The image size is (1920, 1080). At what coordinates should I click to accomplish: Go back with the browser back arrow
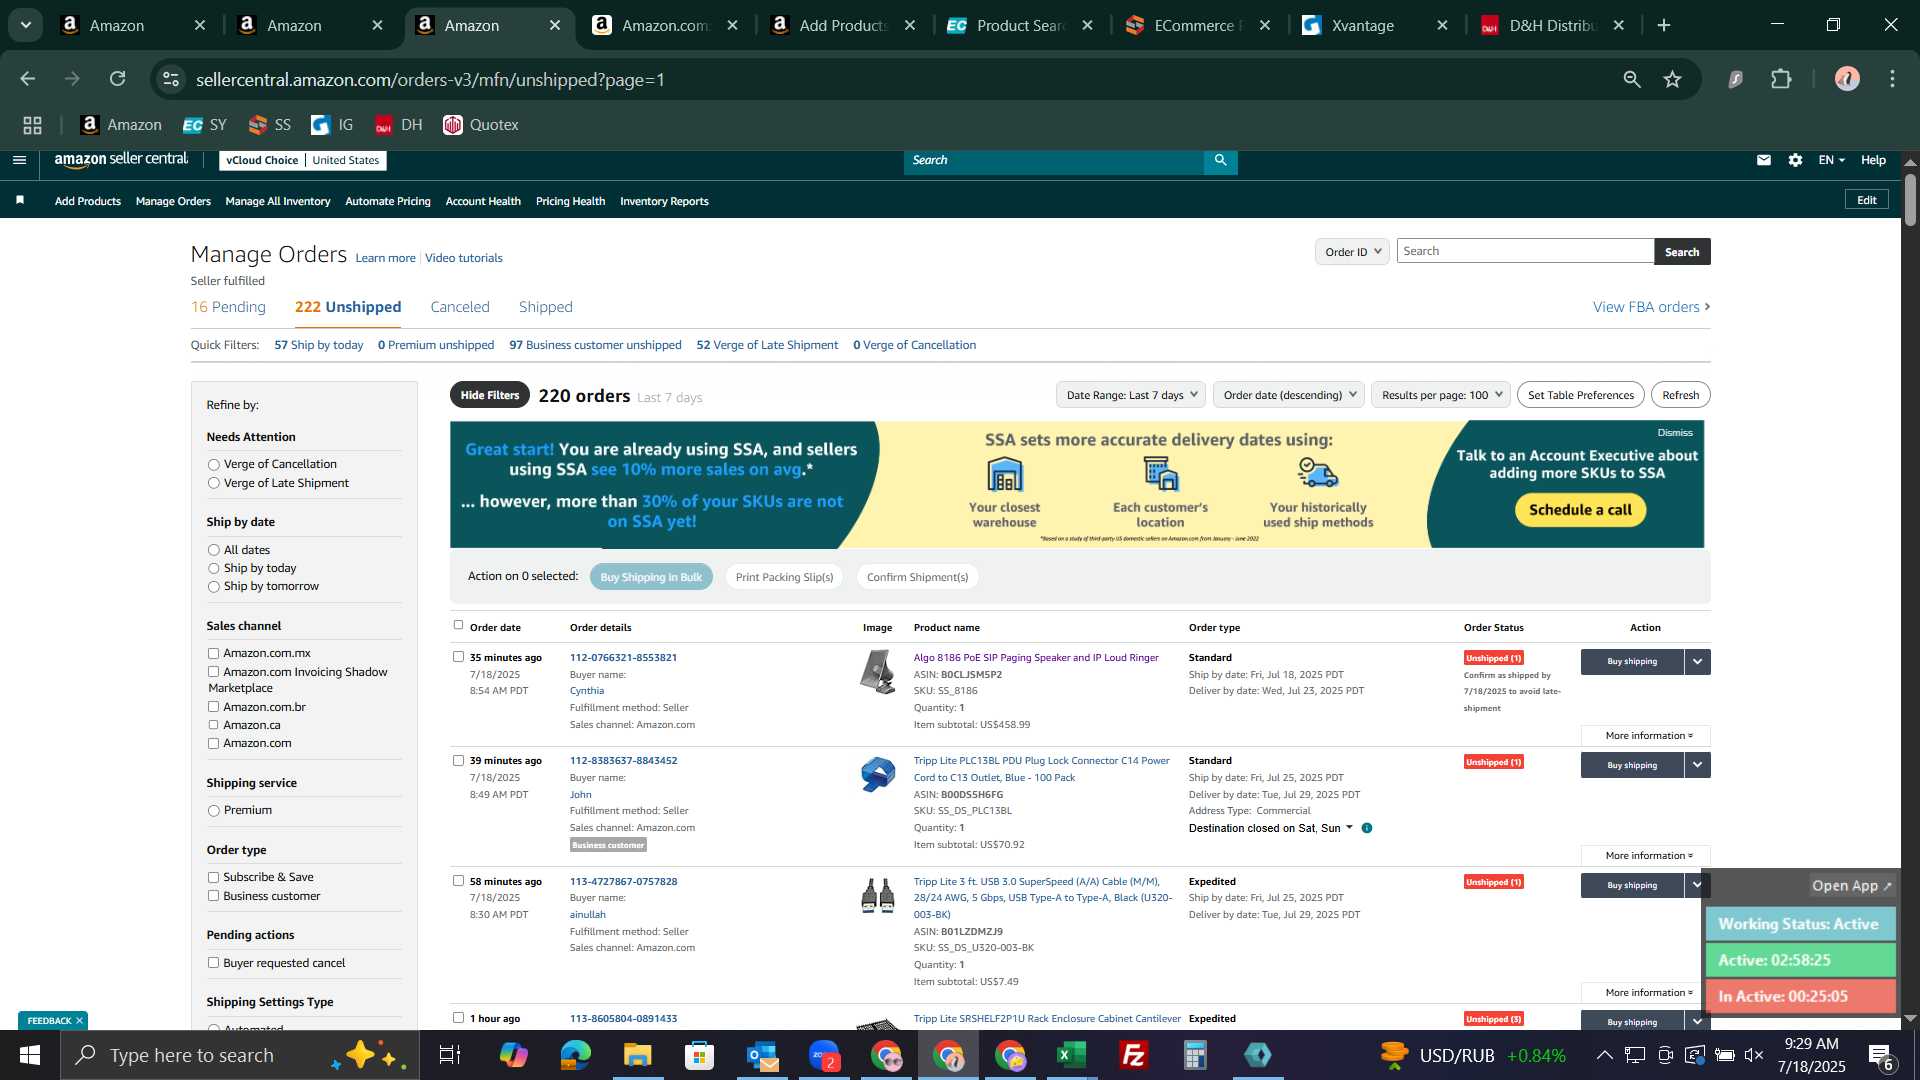[28, 79]
